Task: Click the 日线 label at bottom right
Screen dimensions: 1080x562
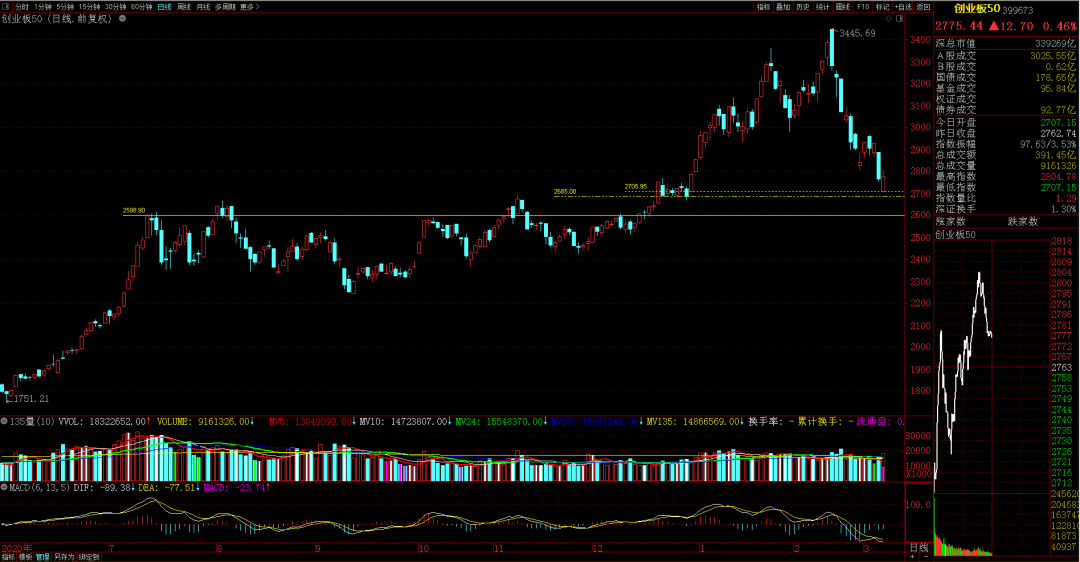Action: point(919,548)
